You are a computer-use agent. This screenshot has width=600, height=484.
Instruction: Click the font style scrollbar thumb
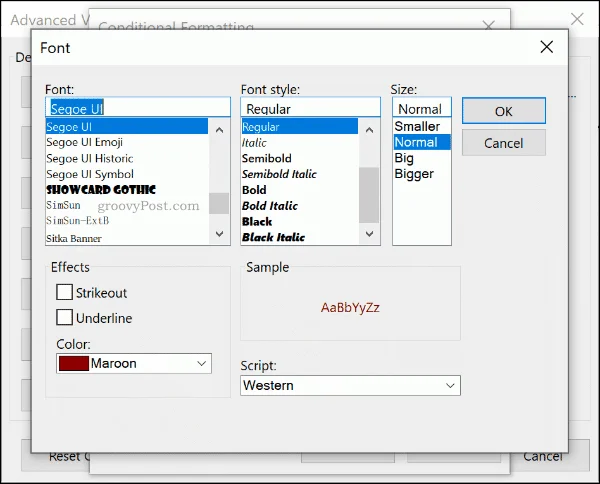click(369, 195)
